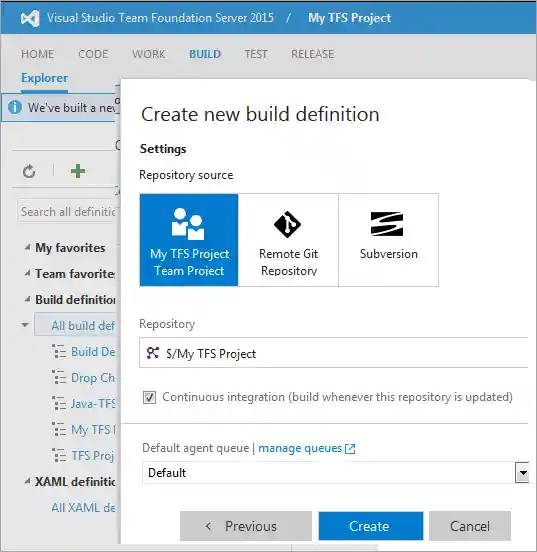This screenshot has height=552, width=537.
Task: Click the definition icon beside TFS Proj
Action: [x=59, y=456]
